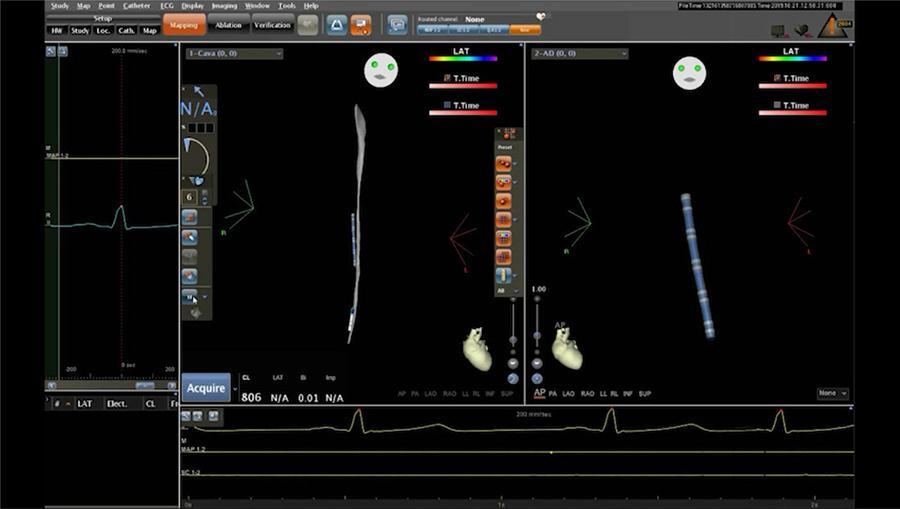Toggle the checked T.Time checkbox in right viewer
The height and width of the screenshot is (509, 900).
click(777, 78)
